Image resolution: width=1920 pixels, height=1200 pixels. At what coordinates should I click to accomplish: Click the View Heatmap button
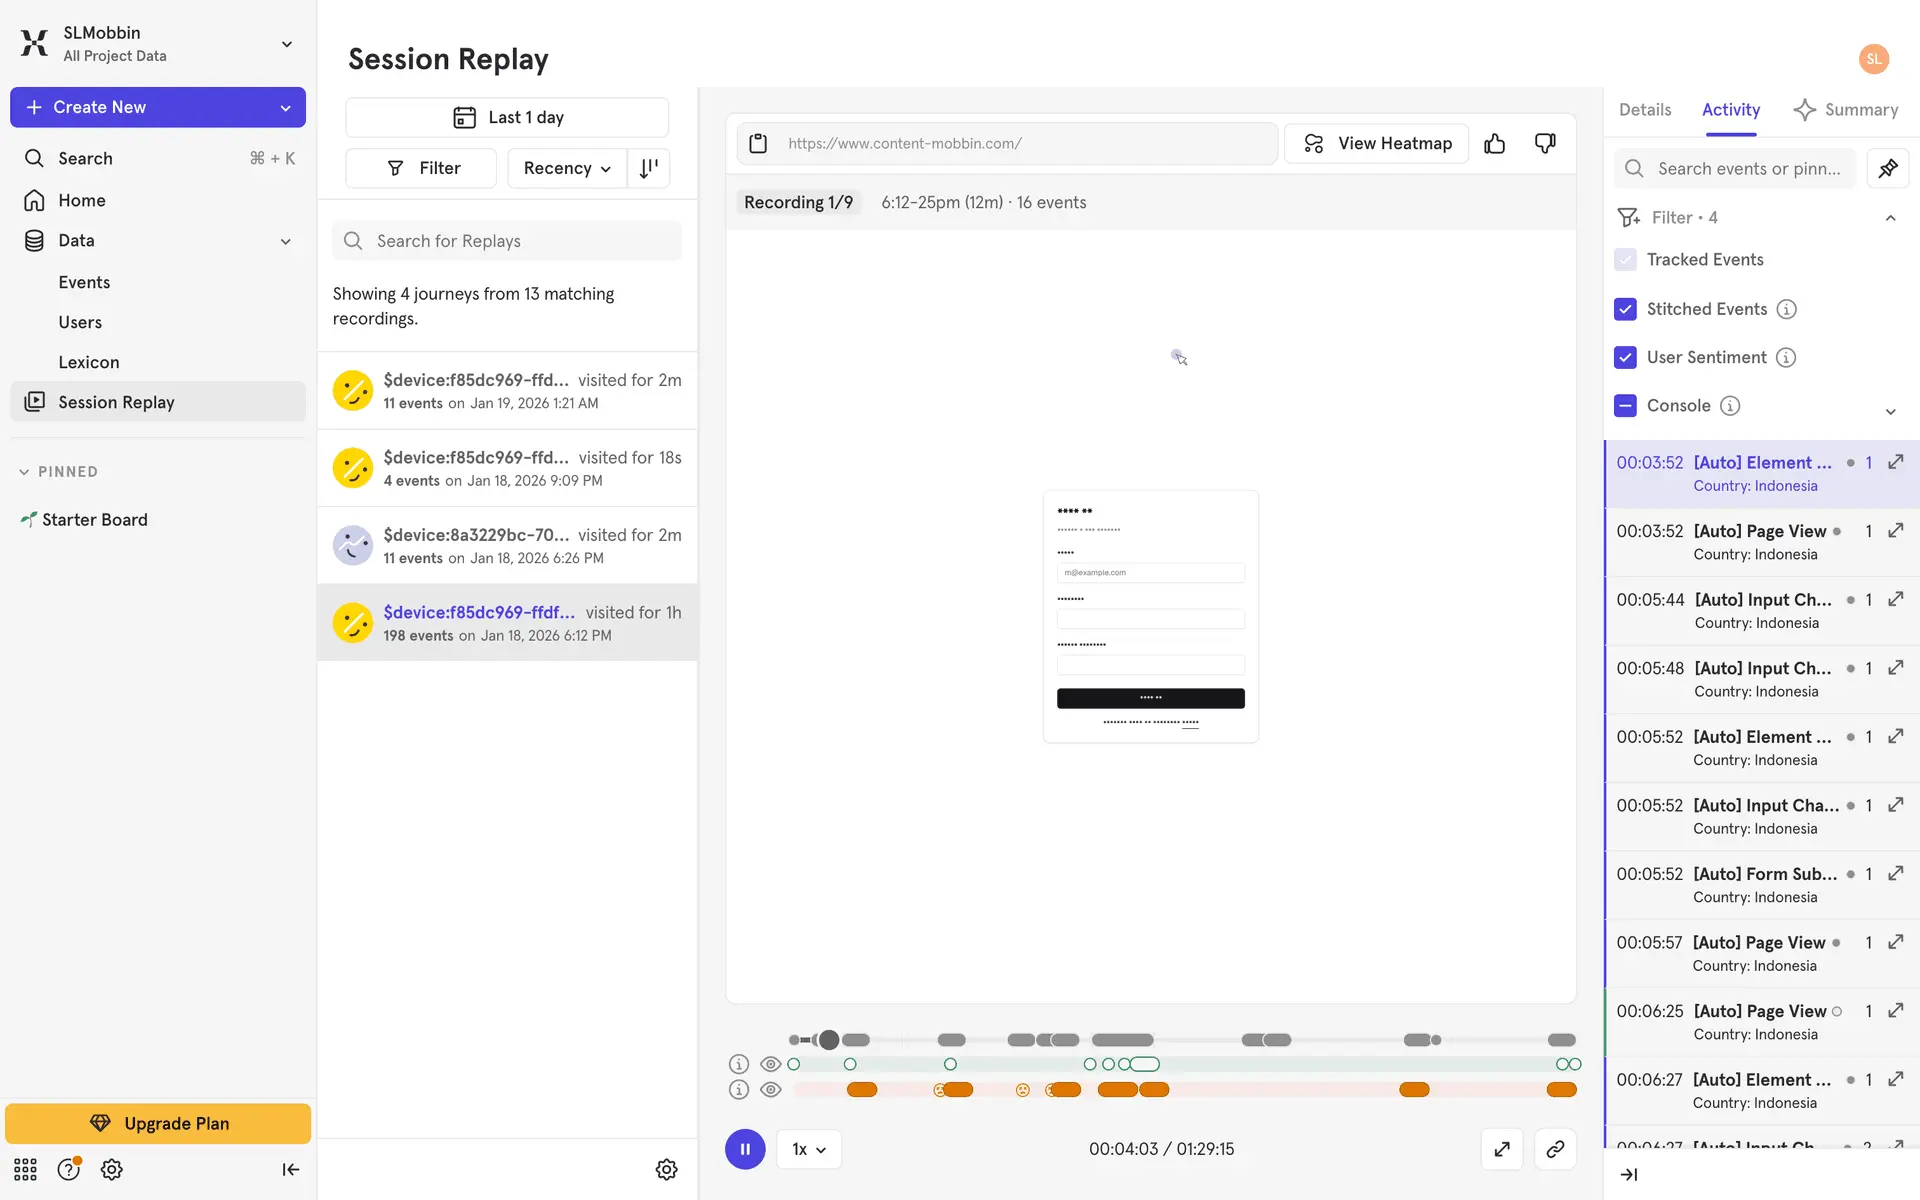point(1376,144)
